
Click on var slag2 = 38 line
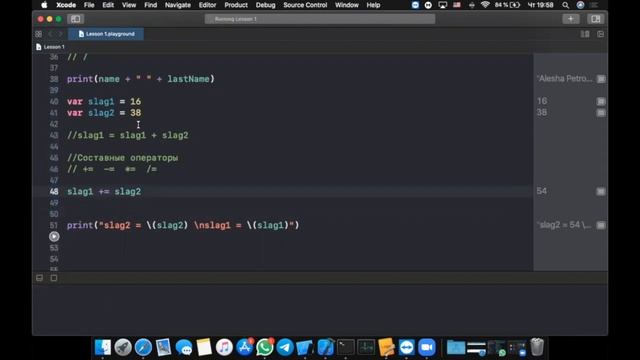[104, 113]
